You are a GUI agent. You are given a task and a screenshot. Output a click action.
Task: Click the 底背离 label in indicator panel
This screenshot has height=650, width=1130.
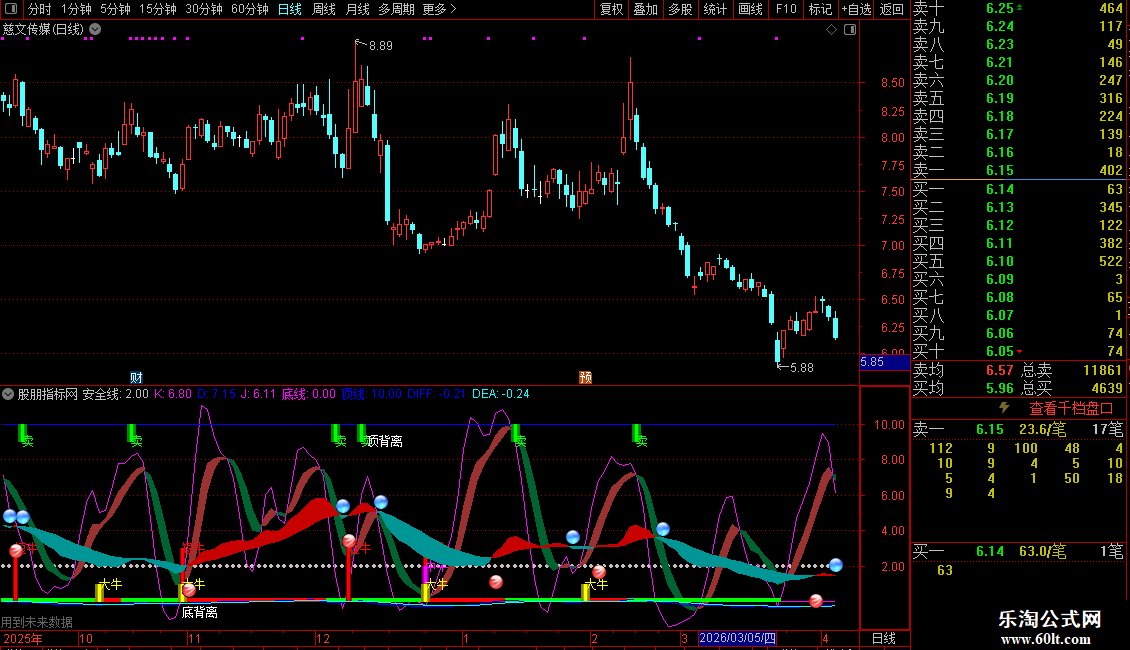[x=200, y=612]
